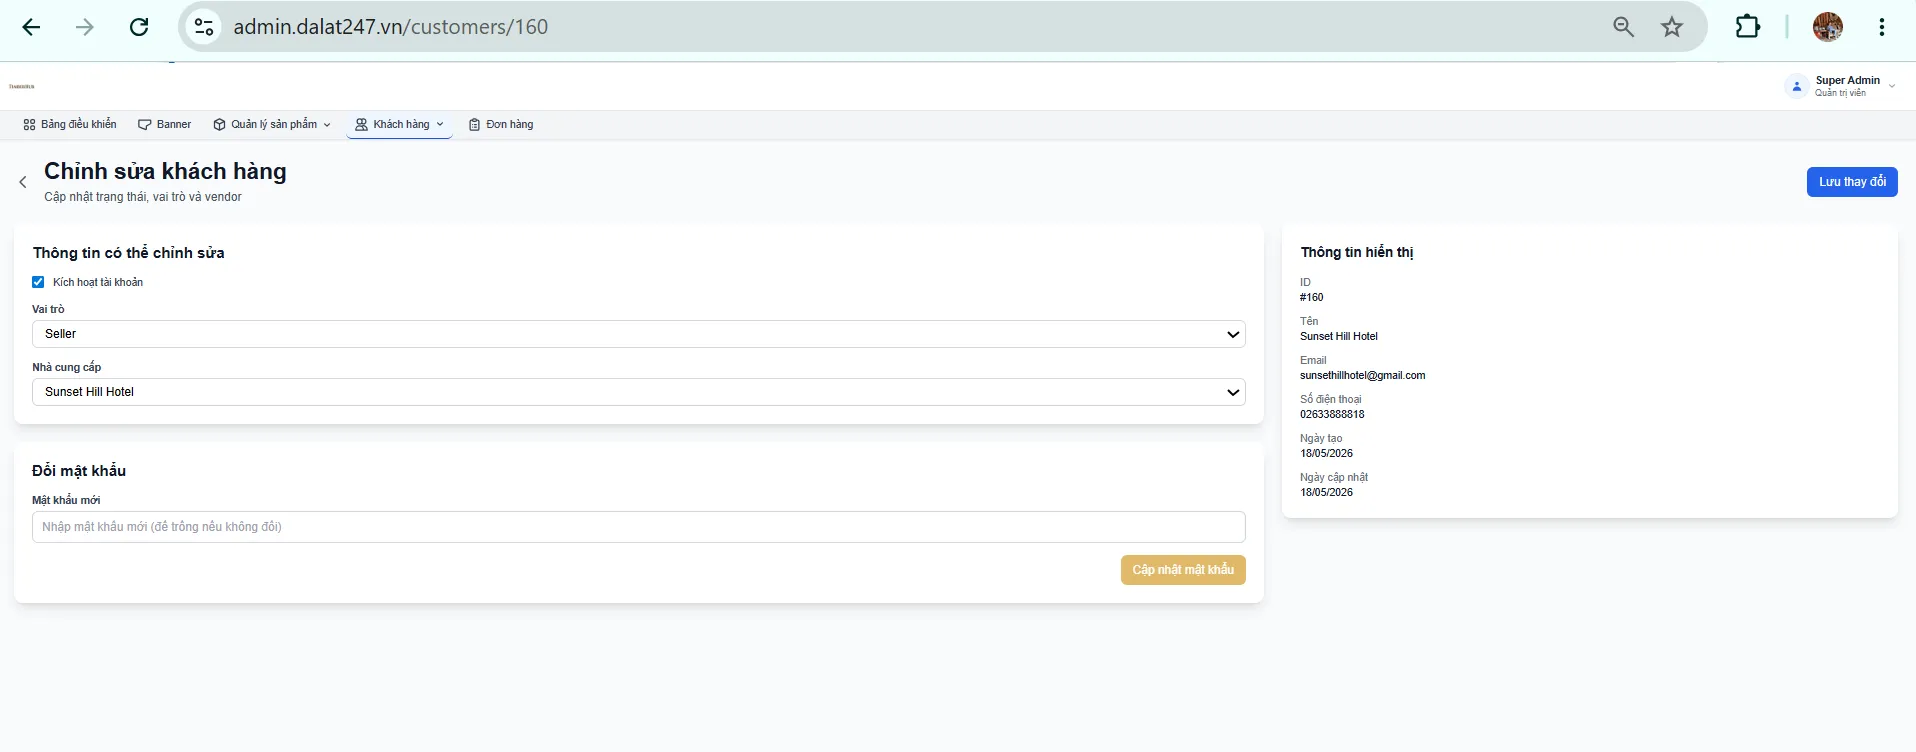Click the site information icon in address bar
This screenshot has width=1916, height=752.
click(204, 27)
